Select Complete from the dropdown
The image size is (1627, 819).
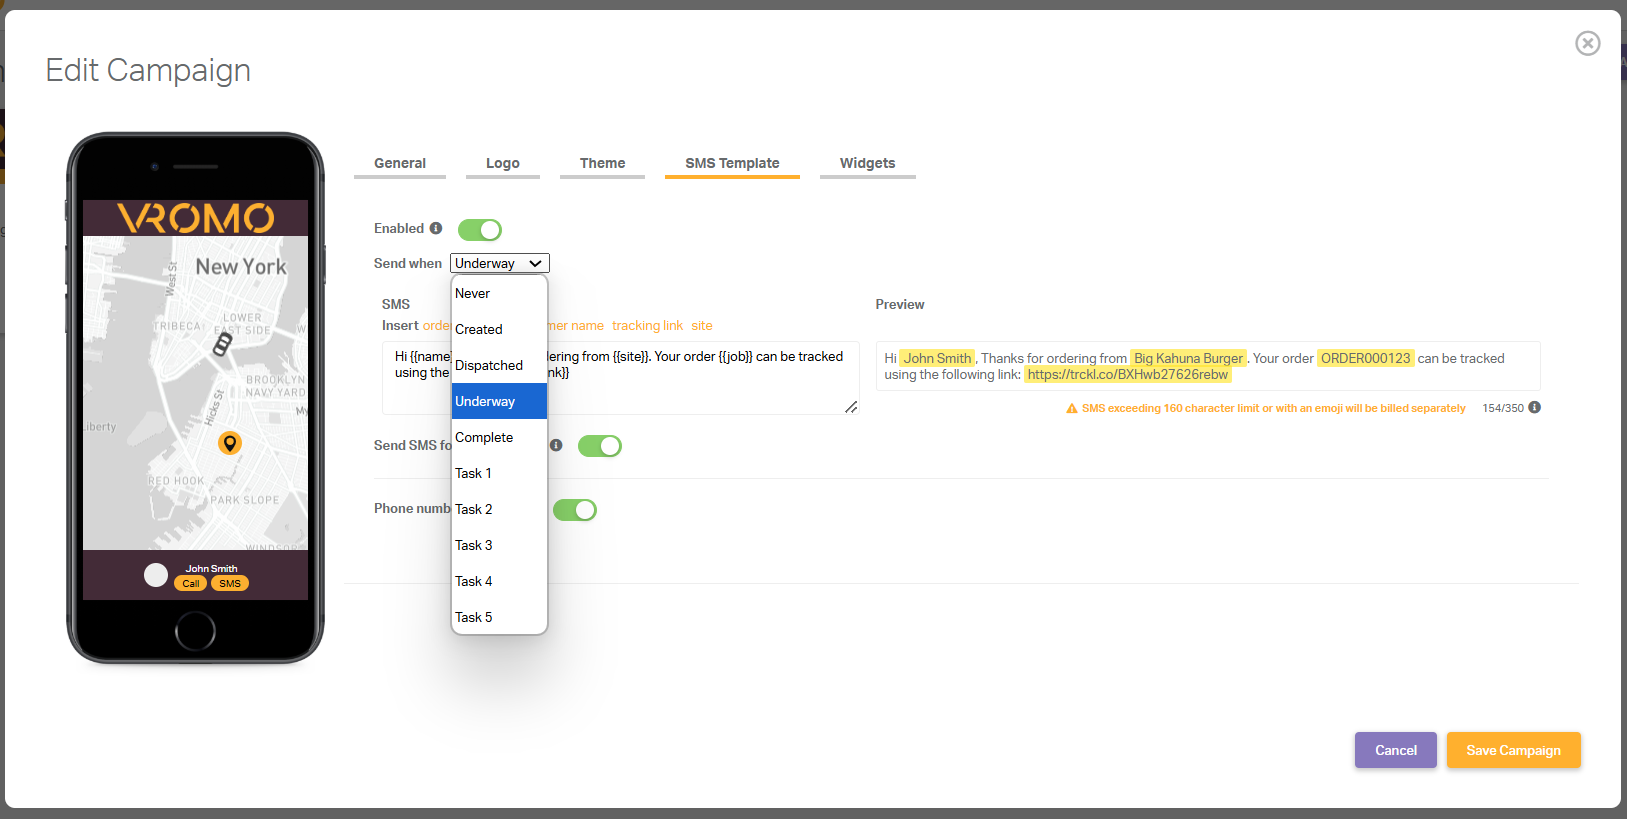click(499, 437)
